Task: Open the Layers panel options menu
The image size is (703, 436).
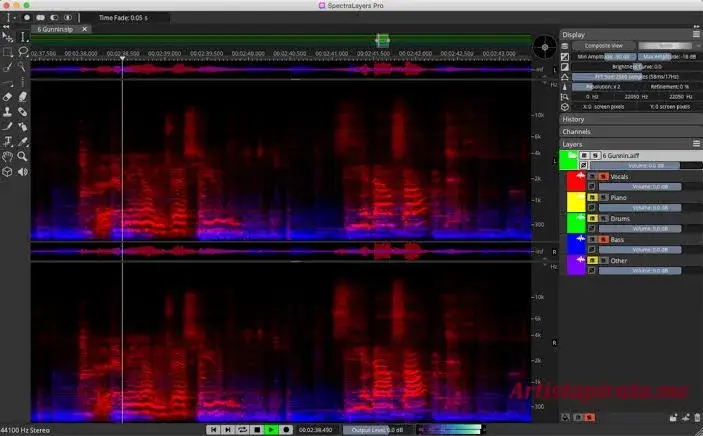Action: [696, 144]
